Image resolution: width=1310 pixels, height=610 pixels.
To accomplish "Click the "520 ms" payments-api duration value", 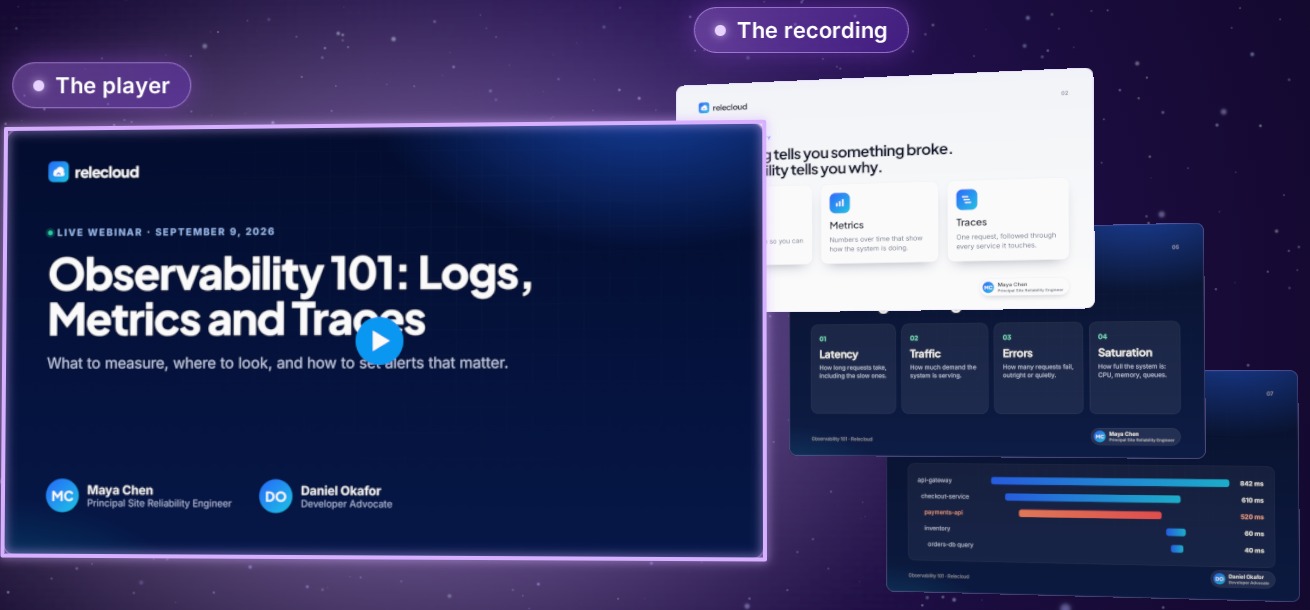I will [x=1252, y=517].
